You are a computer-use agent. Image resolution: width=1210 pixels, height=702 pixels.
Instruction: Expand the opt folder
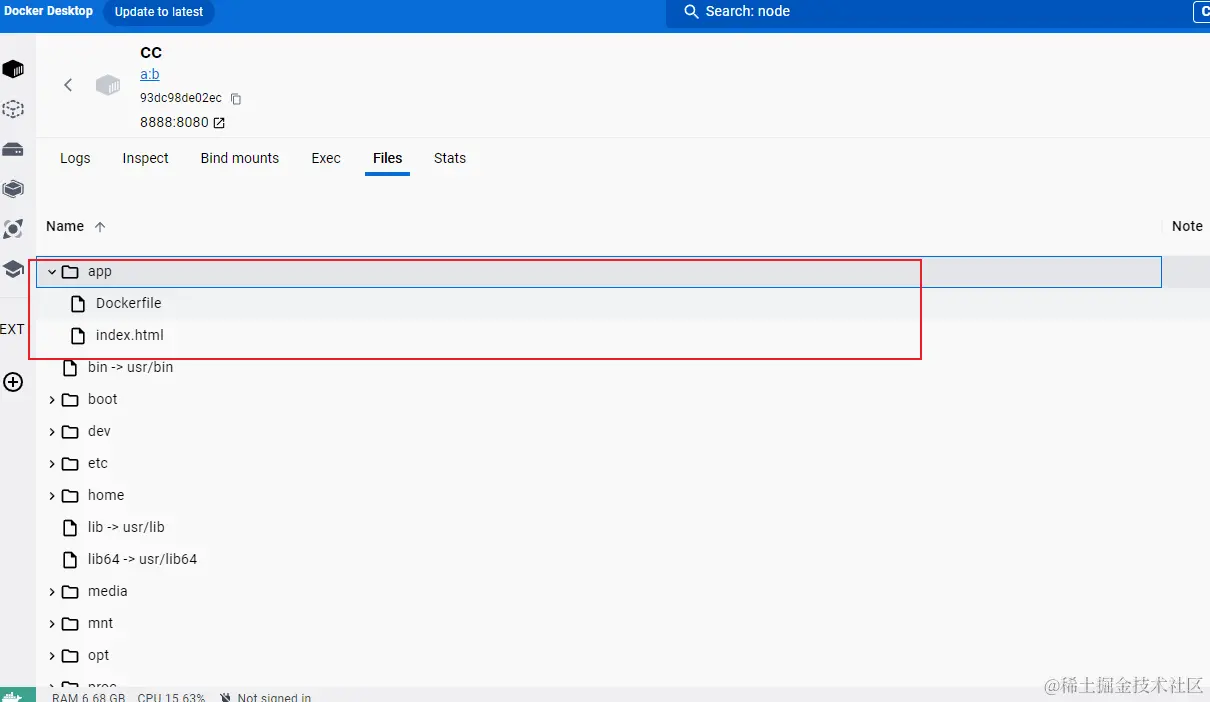pos(52,655)
